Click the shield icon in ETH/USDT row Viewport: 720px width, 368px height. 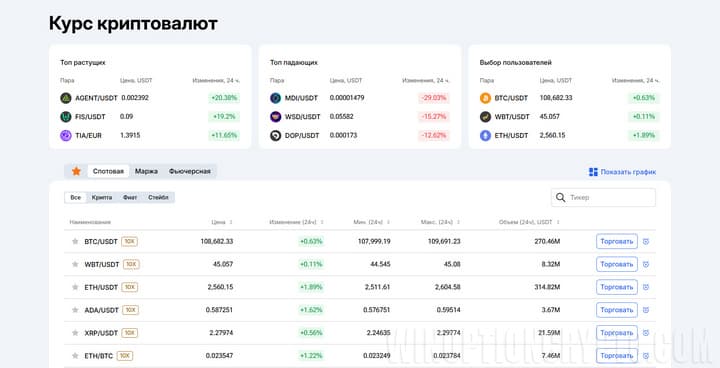[646, 287]
